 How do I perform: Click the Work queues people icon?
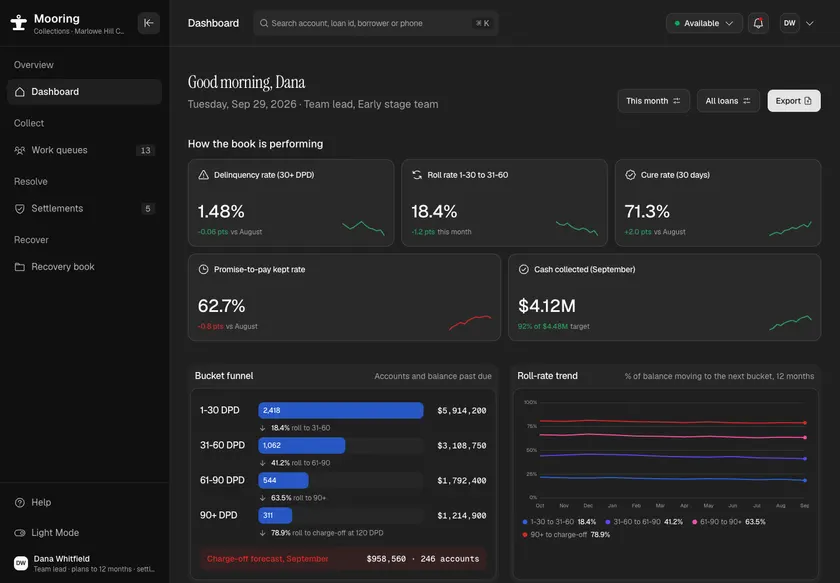pyautogui.click(x=20, y=150)
